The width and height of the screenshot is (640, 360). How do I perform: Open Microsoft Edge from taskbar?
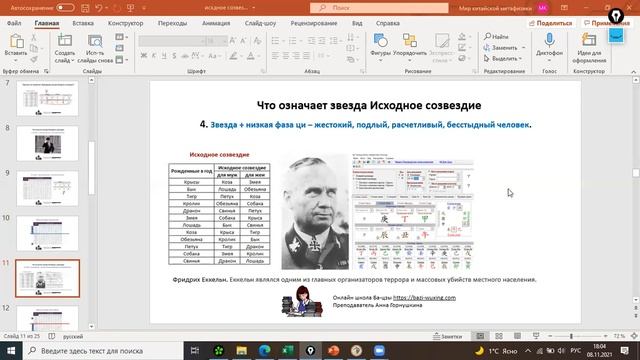(x=264, y=351)
